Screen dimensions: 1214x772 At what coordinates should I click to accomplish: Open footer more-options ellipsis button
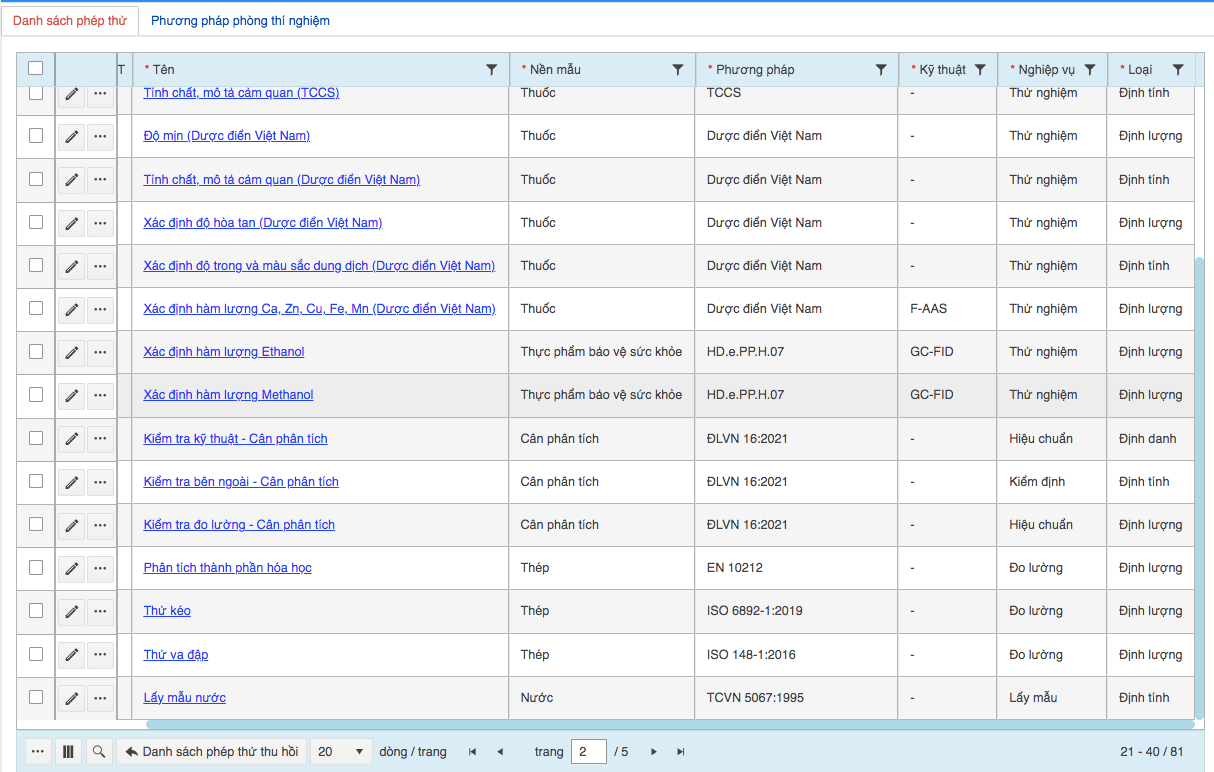[x=38, y=752]
